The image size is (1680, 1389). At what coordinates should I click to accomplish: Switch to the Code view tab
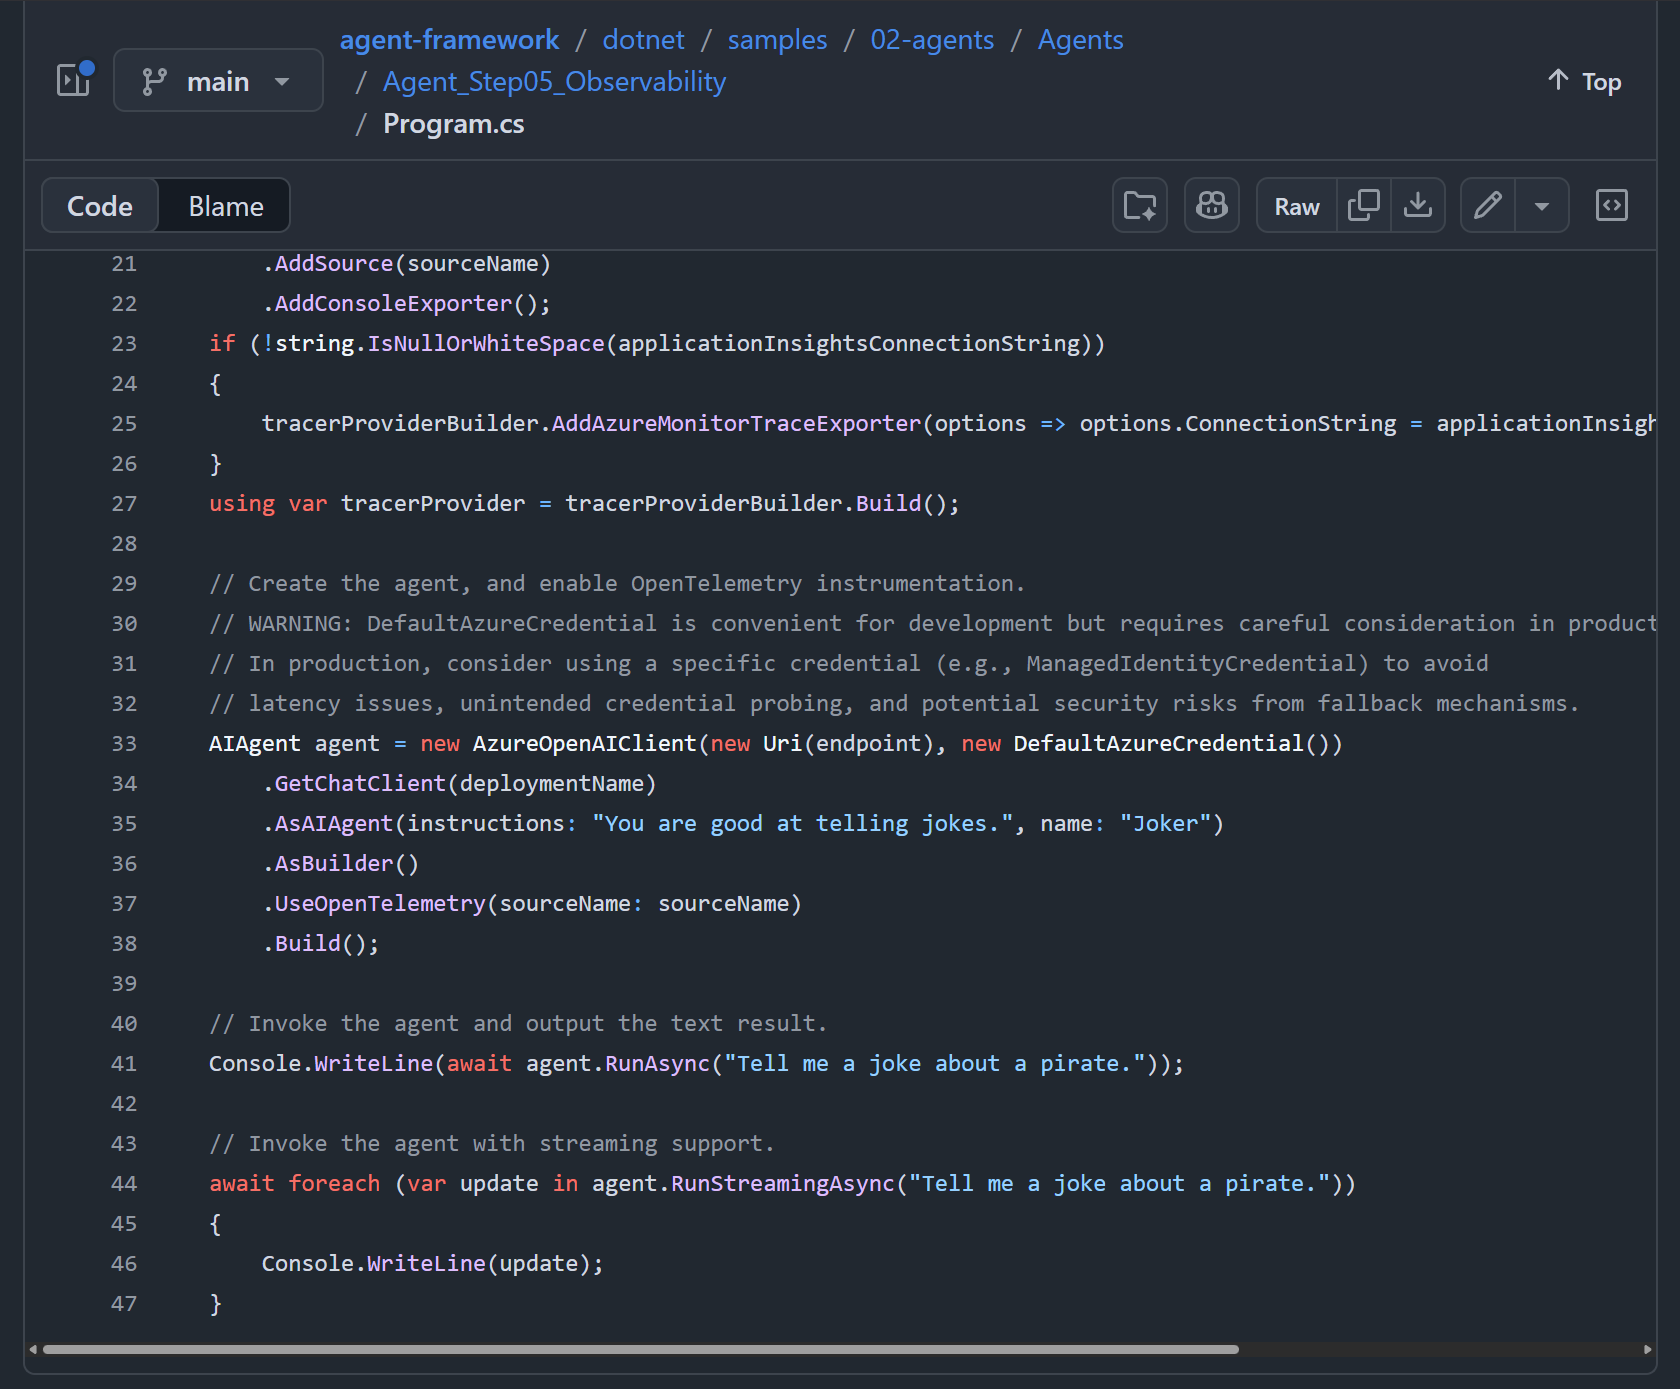pyautogui.click(x=100, y=206)
